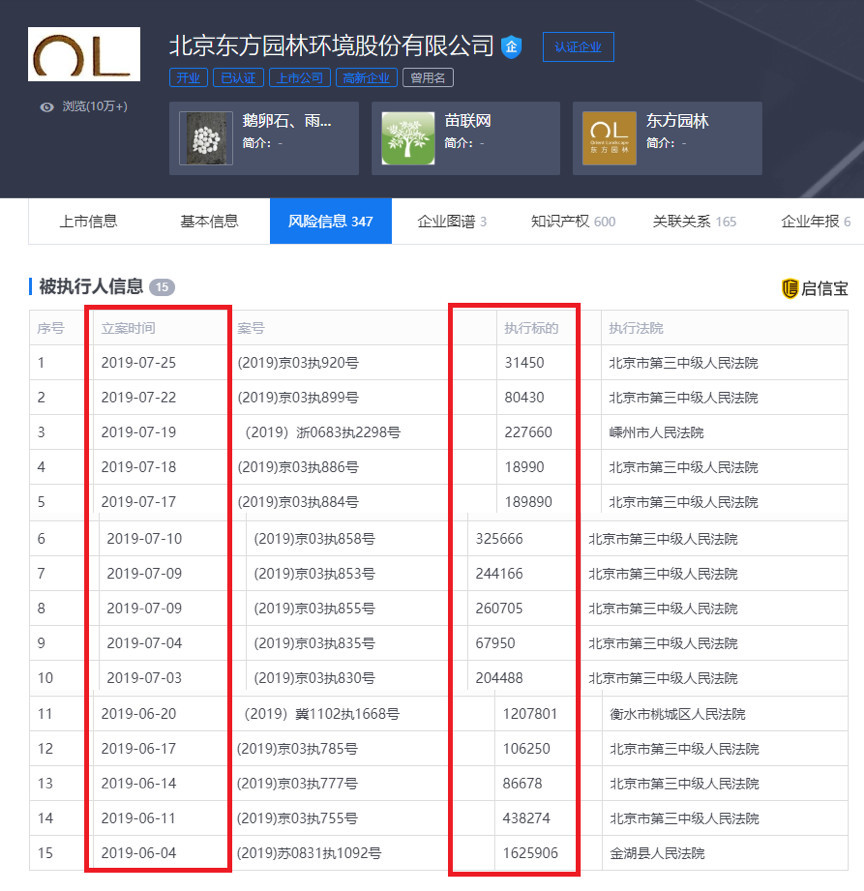Select the 开业 status tag
This screenshot has width=864, height=891.
pyautogui.click(x=188, y=78)
